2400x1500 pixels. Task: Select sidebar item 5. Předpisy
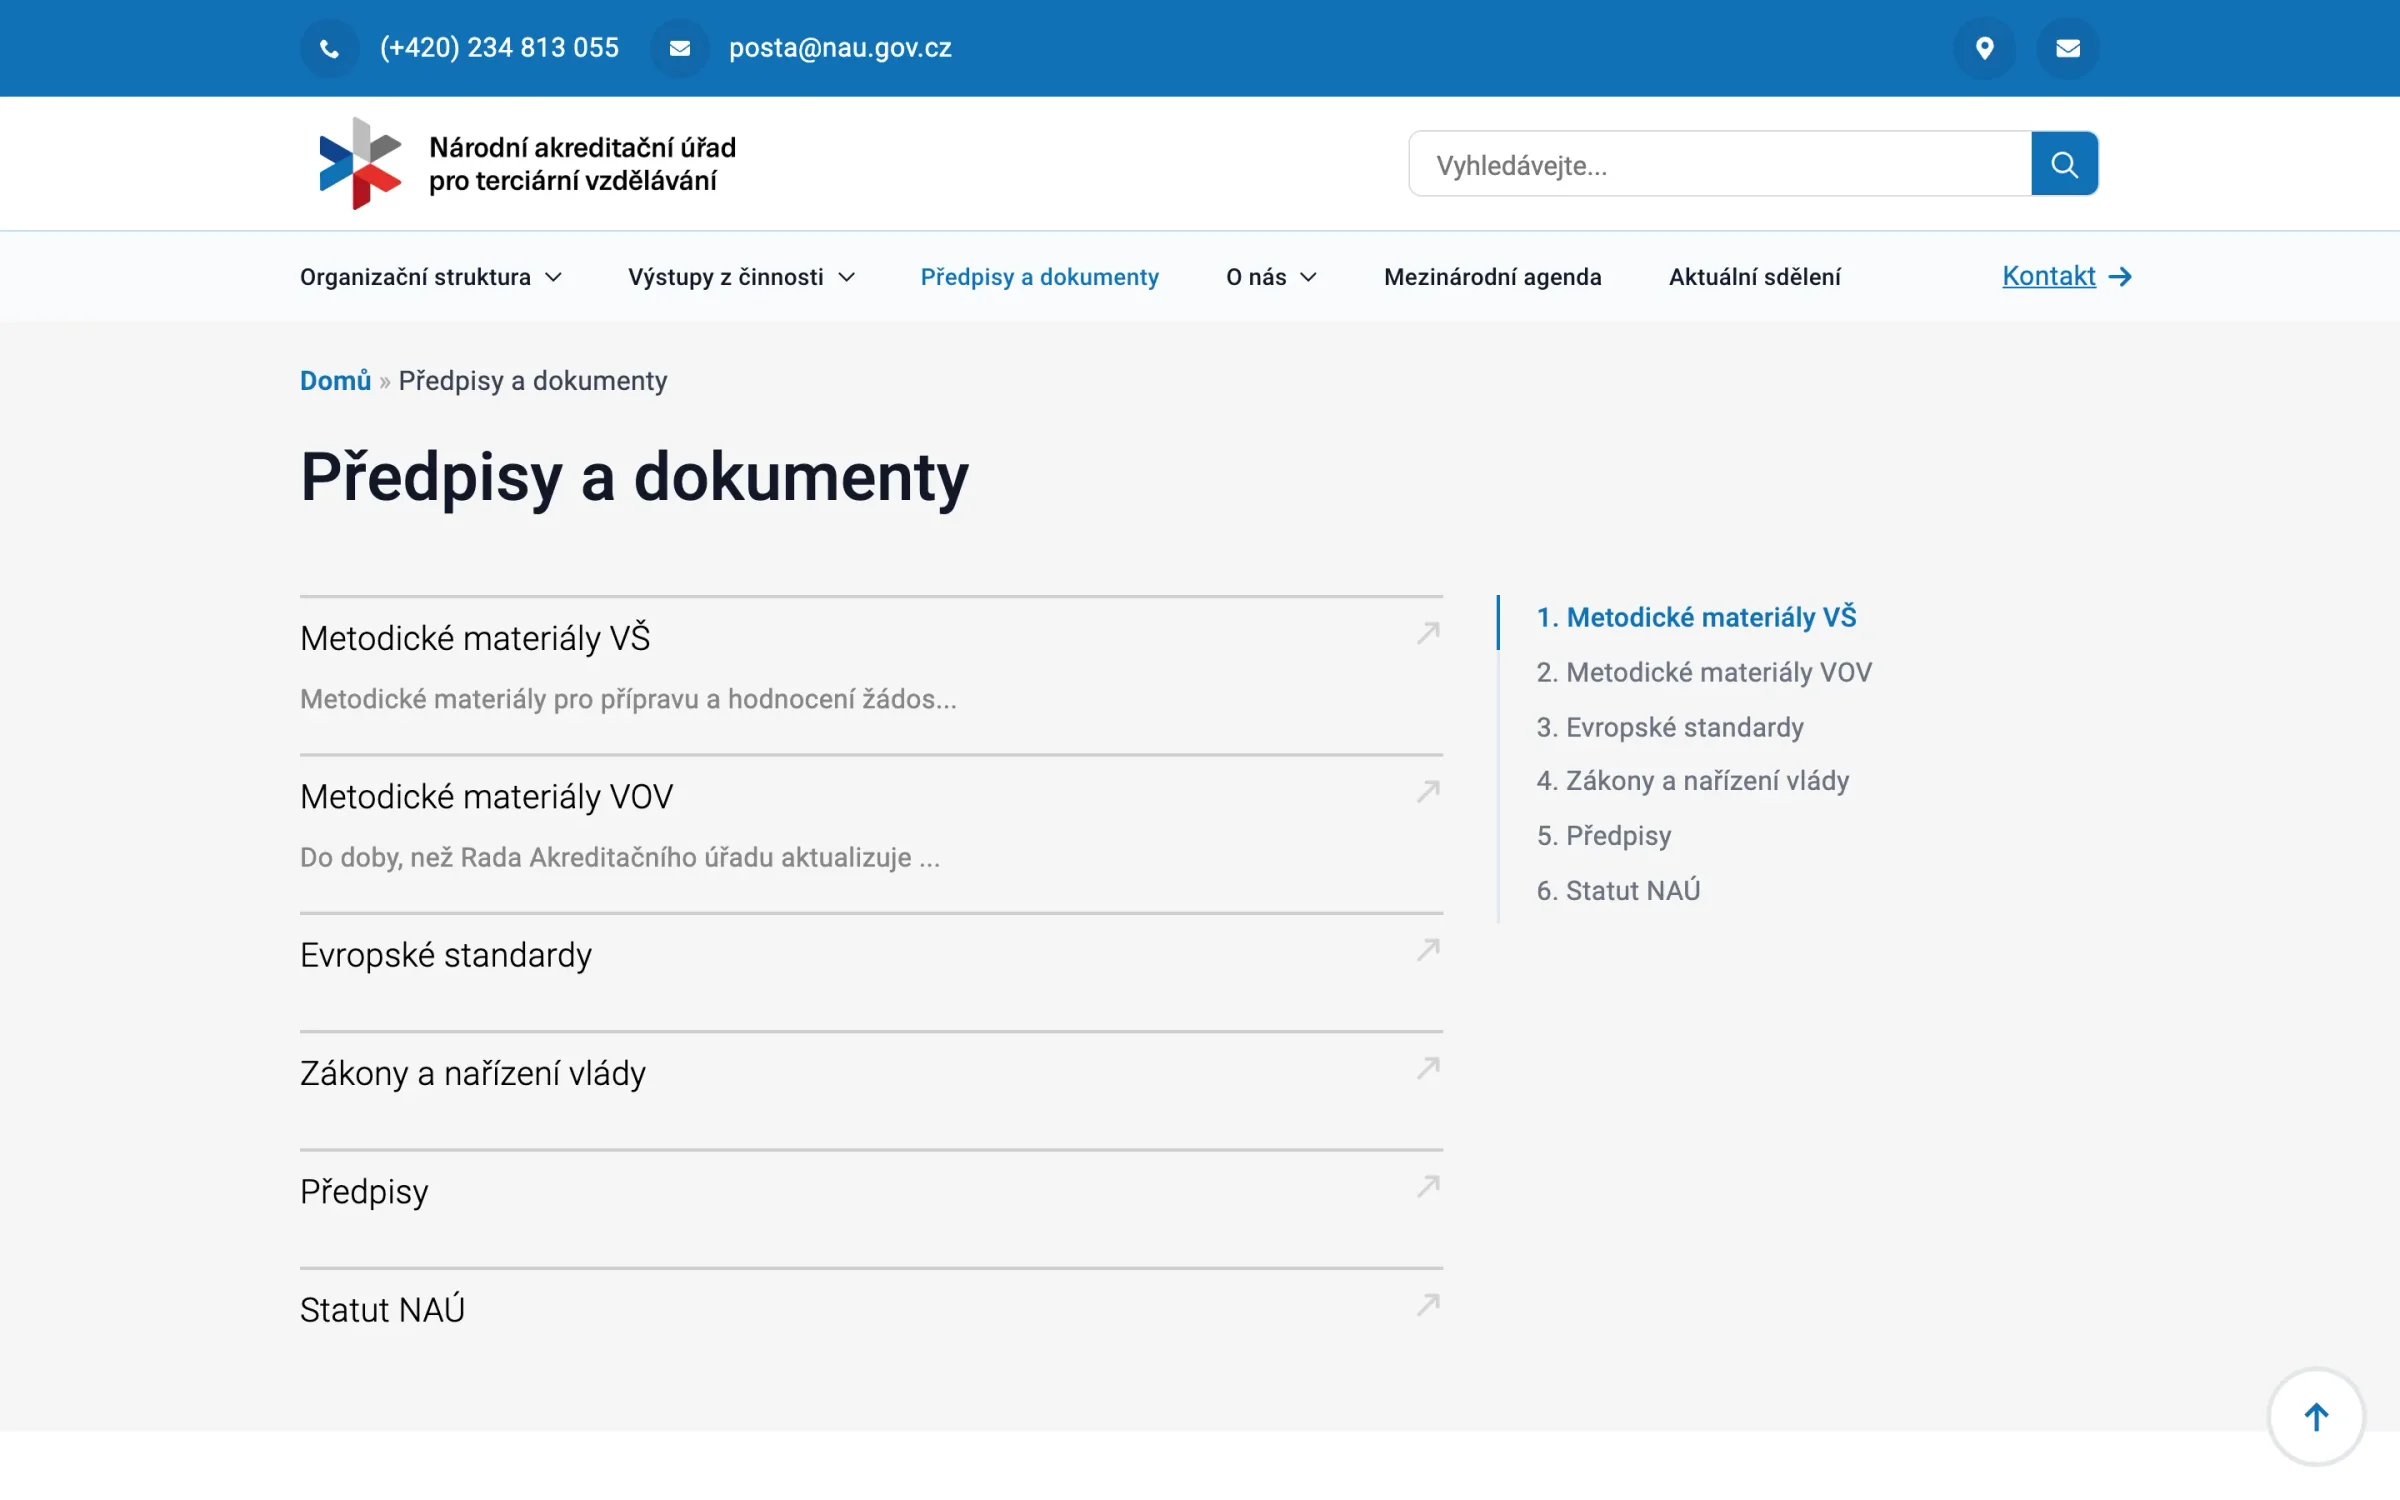(x=1604, y=836)
